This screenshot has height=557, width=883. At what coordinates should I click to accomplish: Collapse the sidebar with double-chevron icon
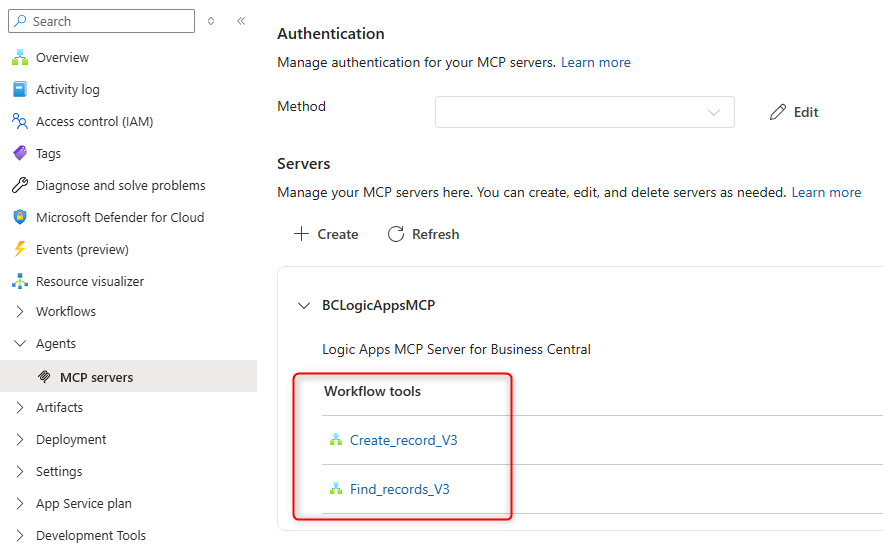coord(241,21)
